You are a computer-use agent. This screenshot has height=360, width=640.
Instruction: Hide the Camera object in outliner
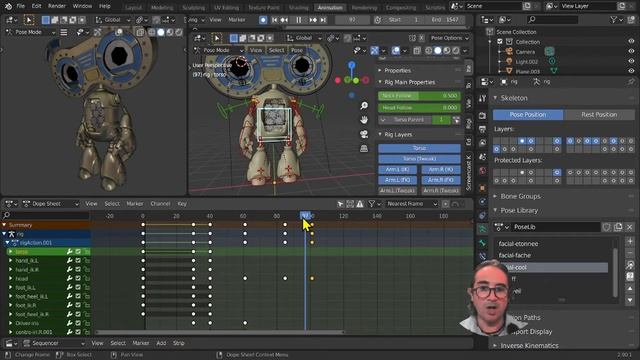(x=631, y=51)
